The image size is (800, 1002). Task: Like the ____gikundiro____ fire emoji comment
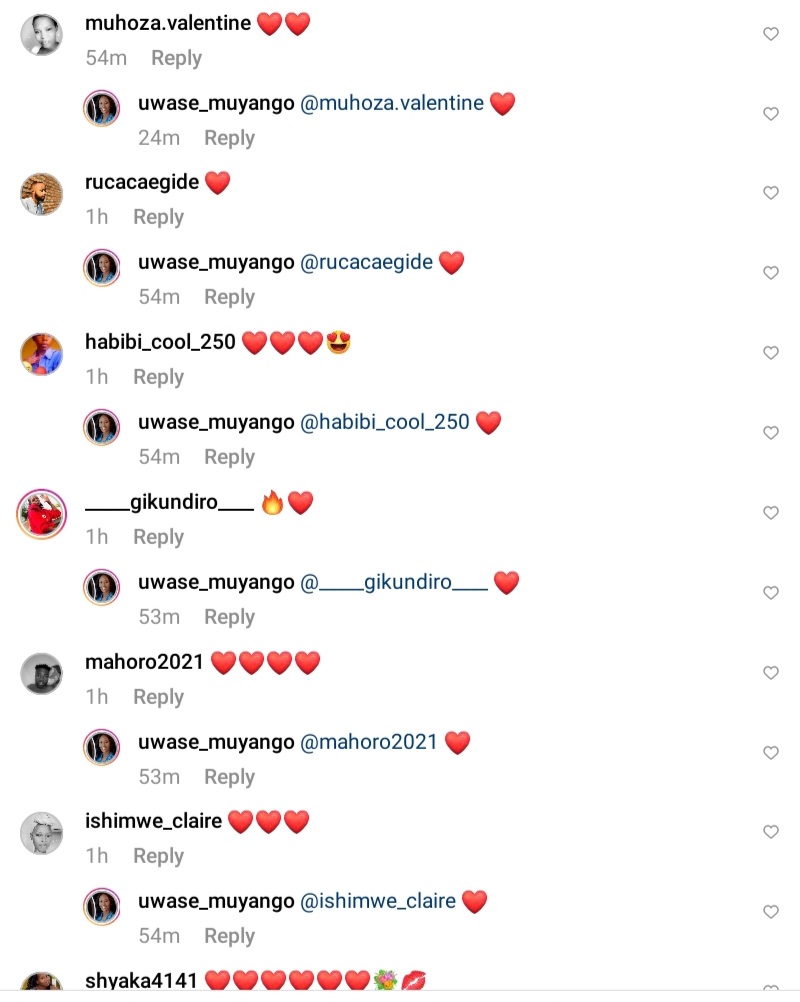(771, 513)
